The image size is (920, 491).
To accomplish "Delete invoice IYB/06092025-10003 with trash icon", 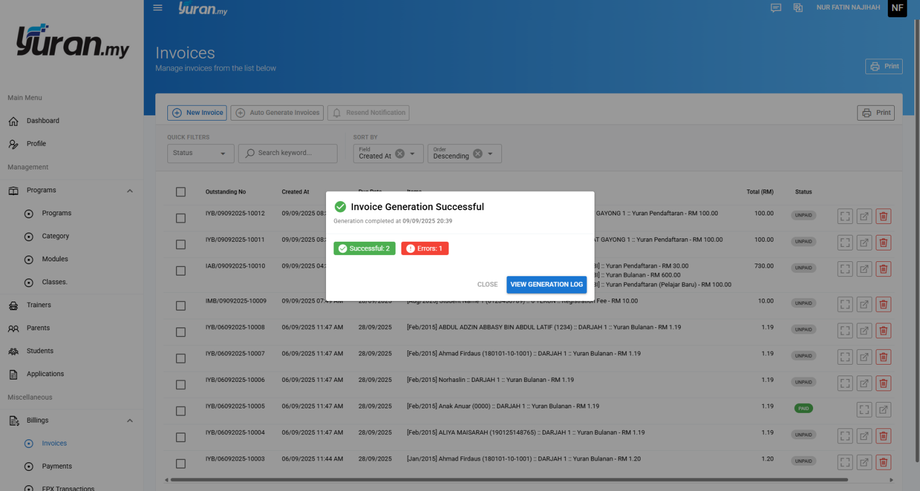I will coord(883,462).
